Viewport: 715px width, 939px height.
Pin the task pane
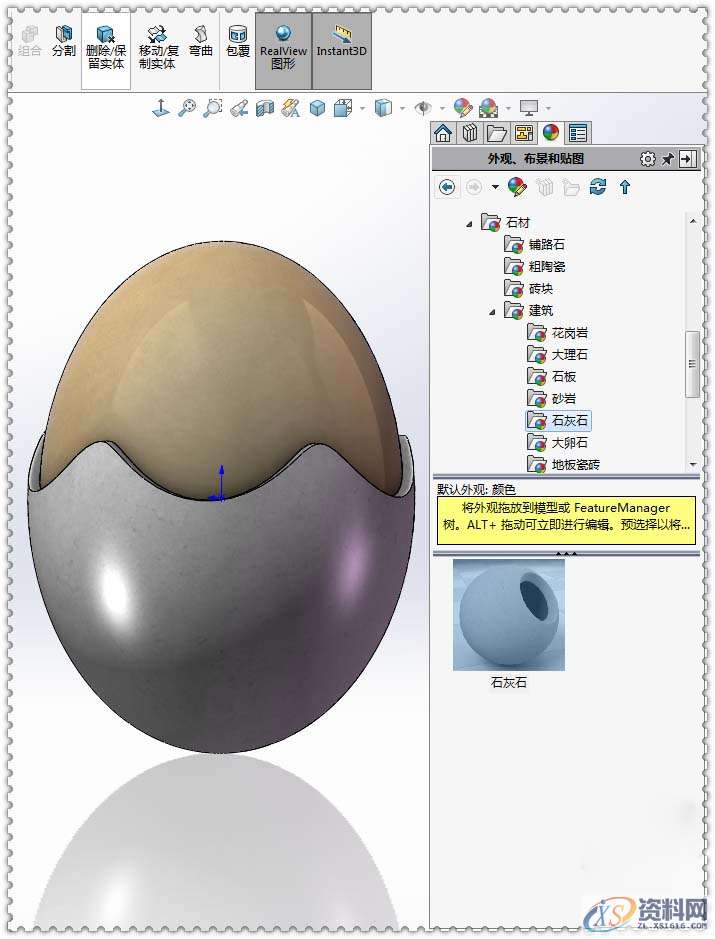667,159
